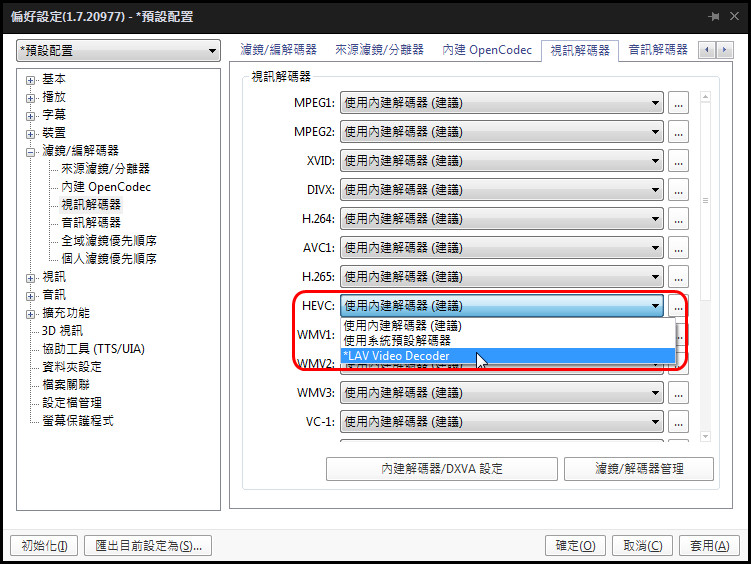
Task: Select *LAV Video Decoder option
Action: (508, 356)
